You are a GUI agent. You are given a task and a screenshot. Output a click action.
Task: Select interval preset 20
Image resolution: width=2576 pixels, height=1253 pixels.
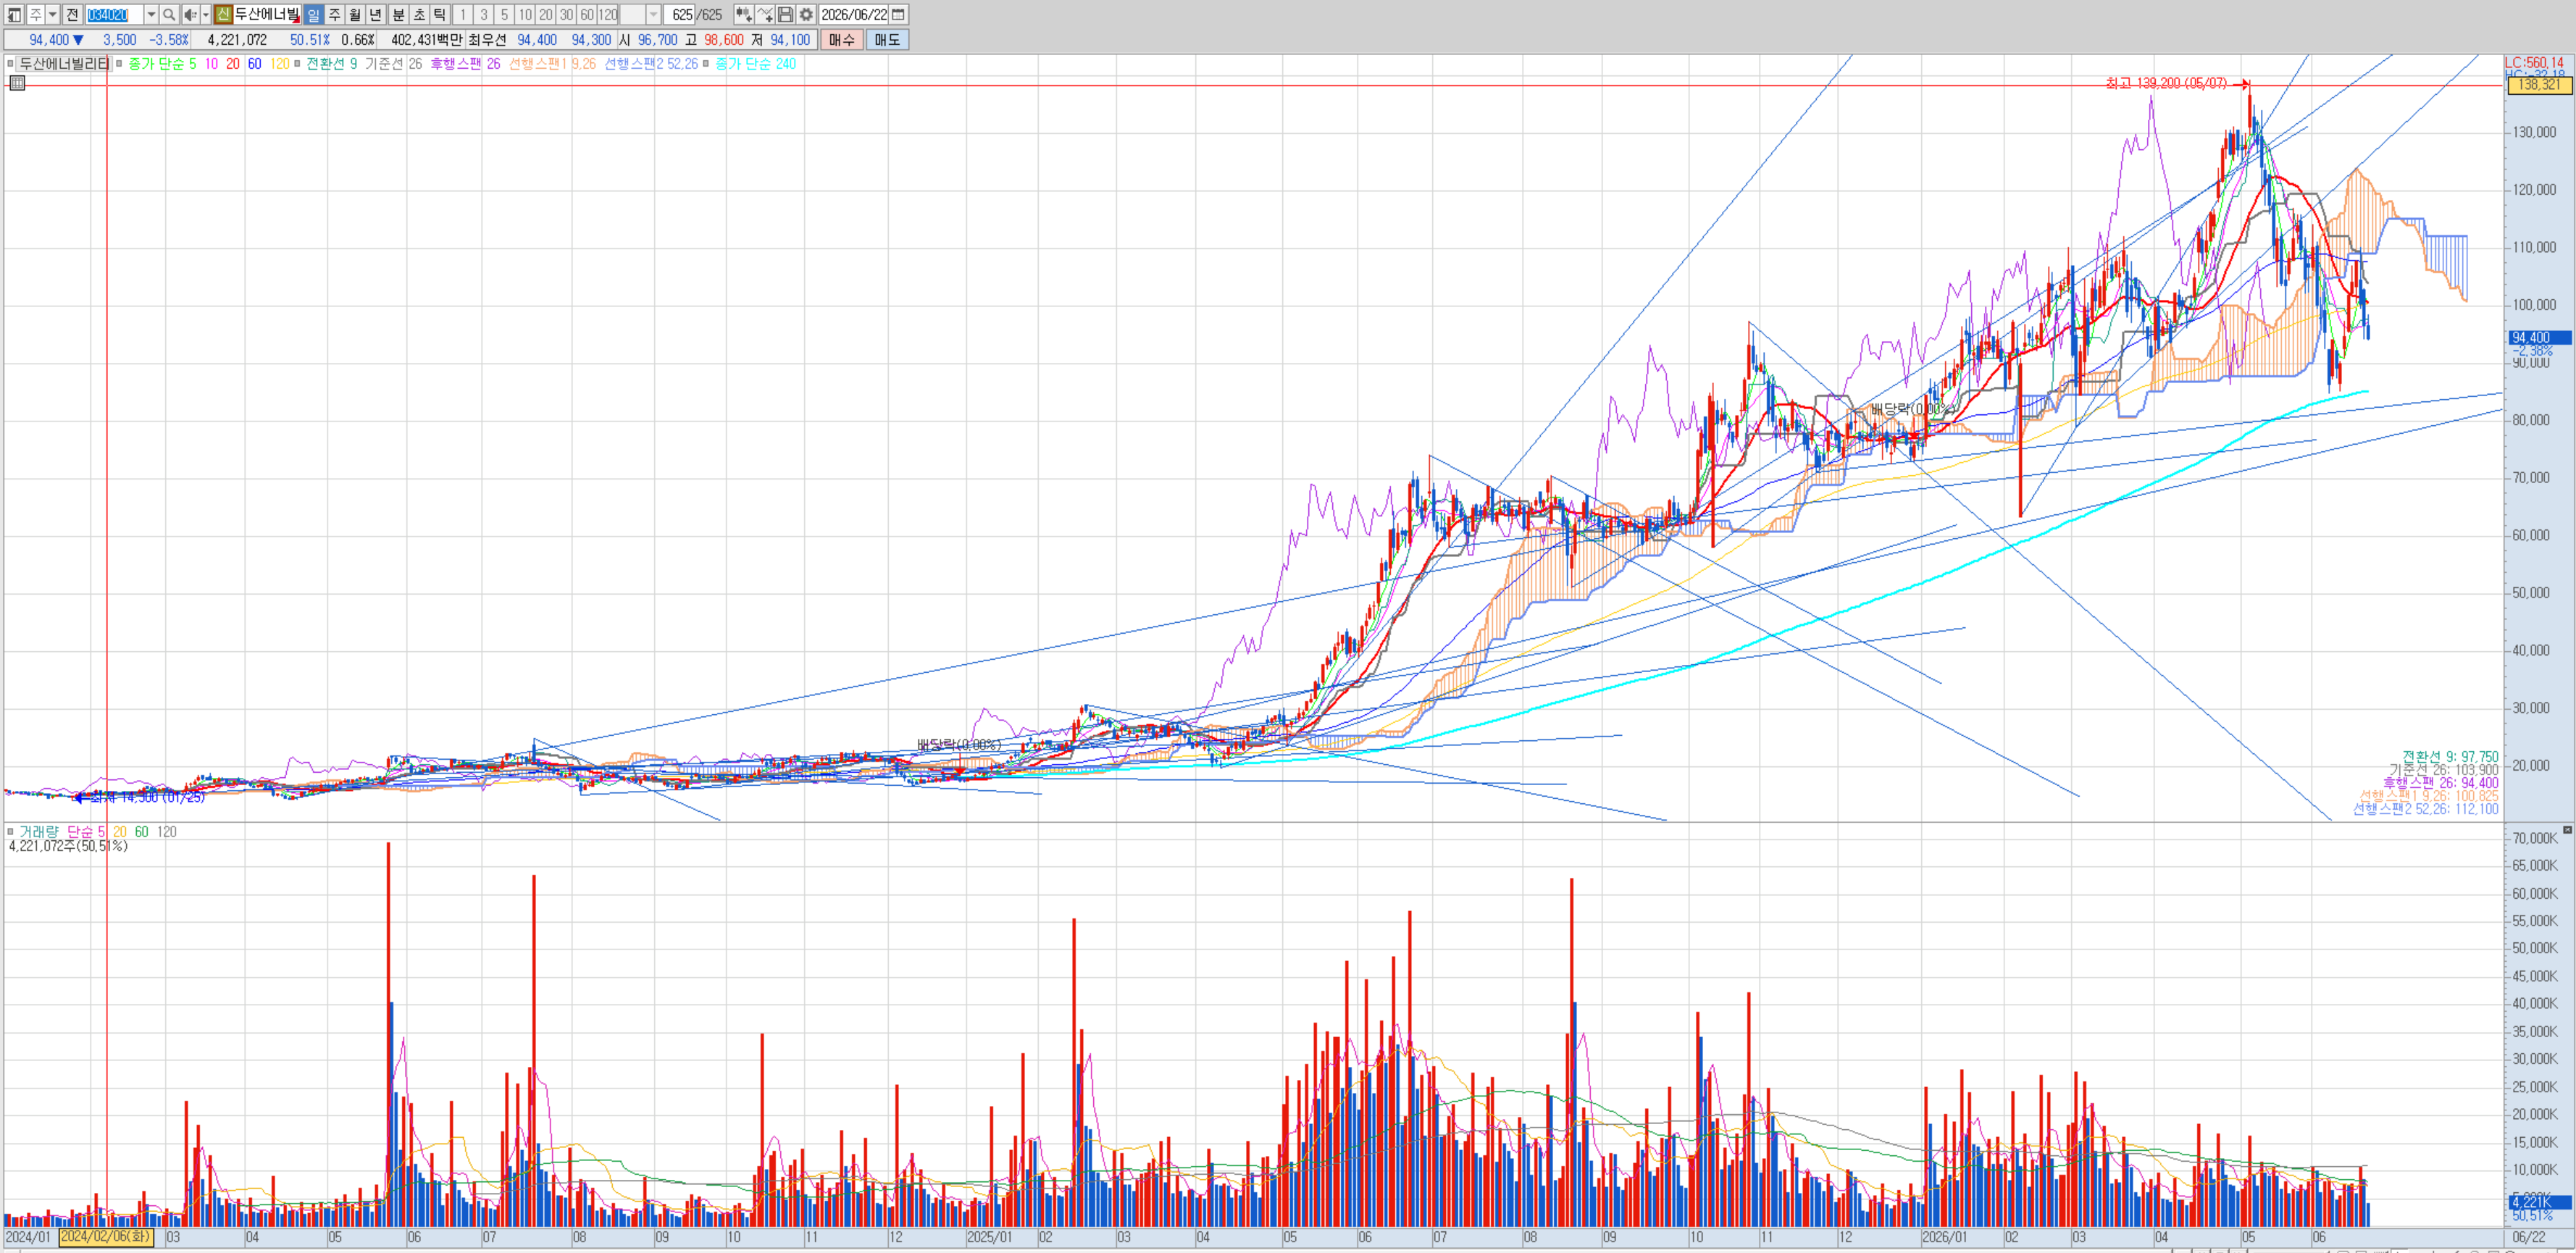(x=546, y=15)
